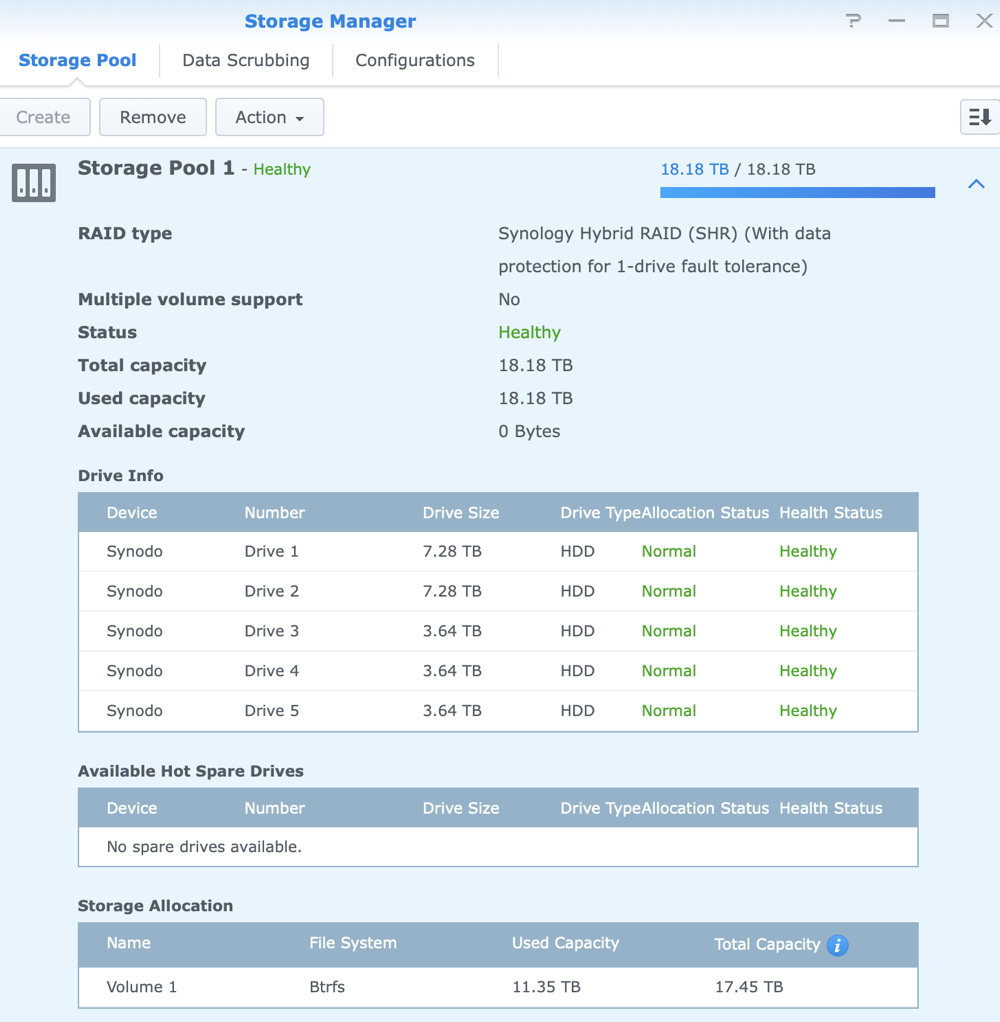The width and height of the screenshot is (1000, 1022).
Task: Open the help question mark icon
Action: click(853, 21)
